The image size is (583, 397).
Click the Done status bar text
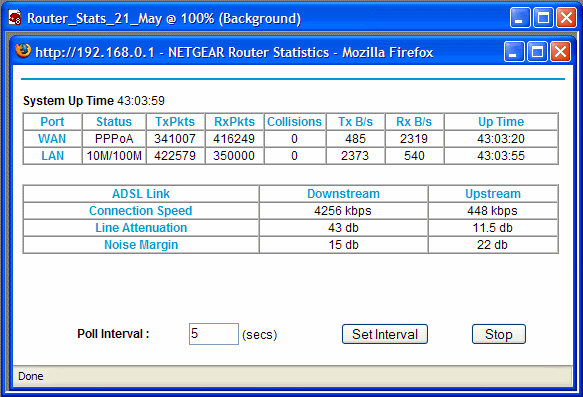(x=31, y=376)
